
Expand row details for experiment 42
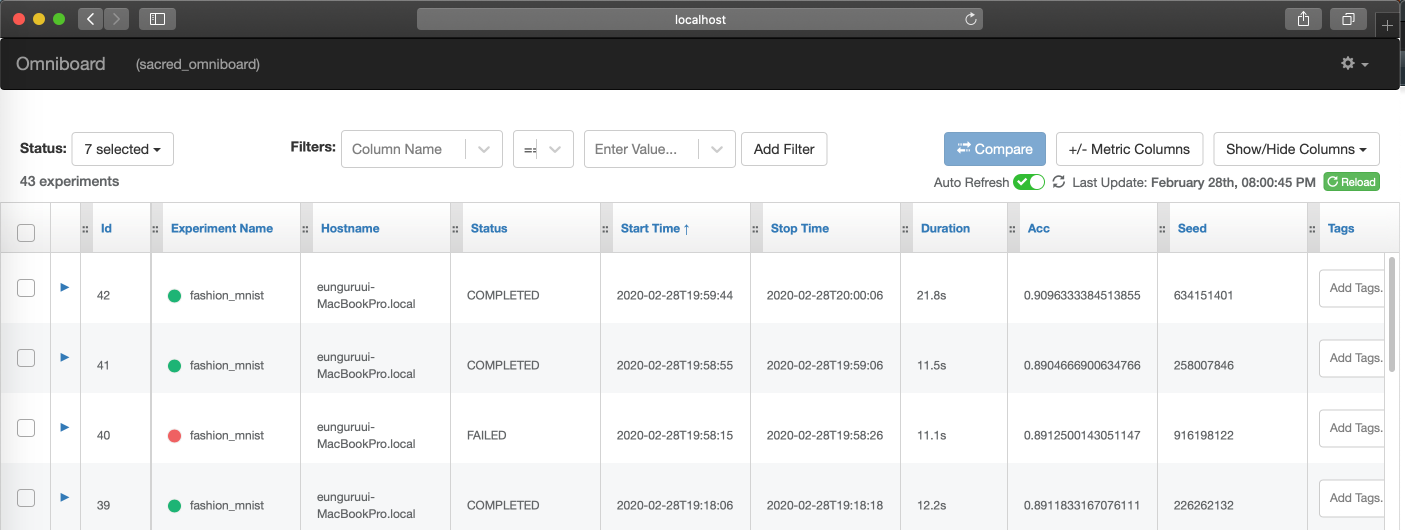(x=65, y=287)
